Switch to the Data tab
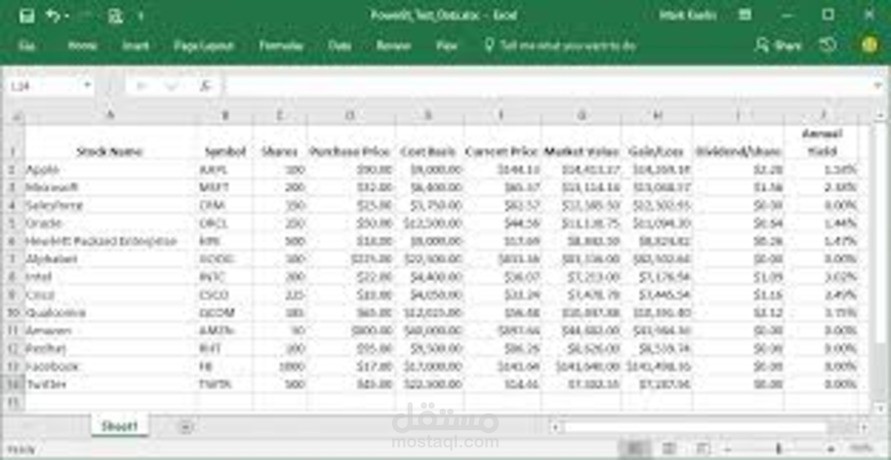The image size is (891, 460). (x=339, y=46)
